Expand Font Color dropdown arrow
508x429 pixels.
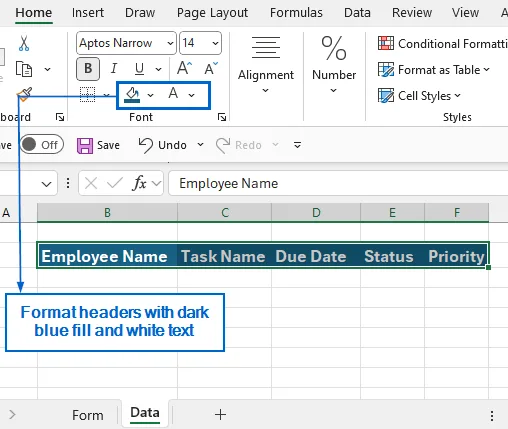[191, 95]
